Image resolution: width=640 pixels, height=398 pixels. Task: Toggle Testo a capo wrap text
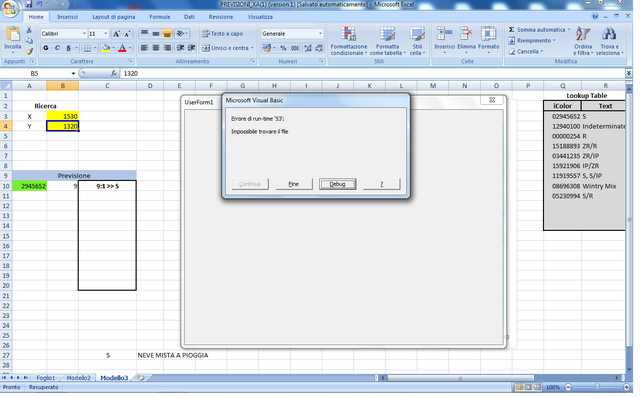(x=223, y=33)
